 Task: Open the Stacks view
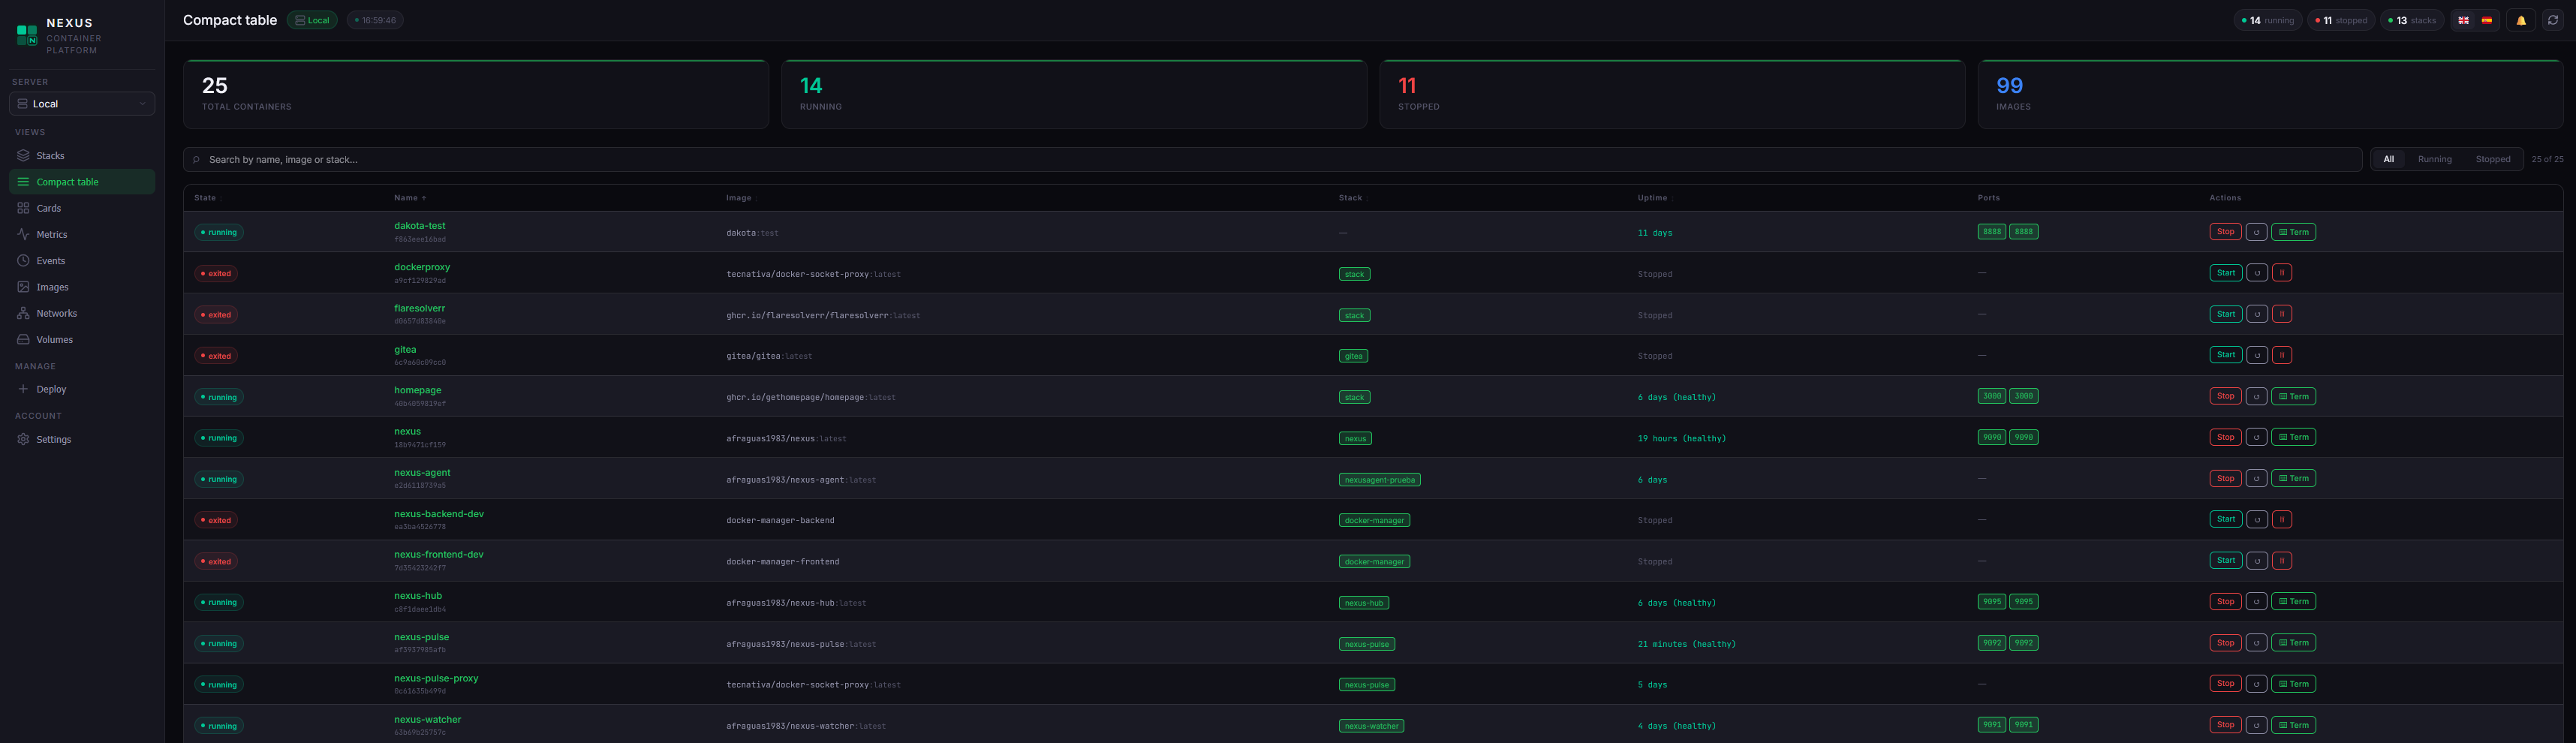point(50,156)
